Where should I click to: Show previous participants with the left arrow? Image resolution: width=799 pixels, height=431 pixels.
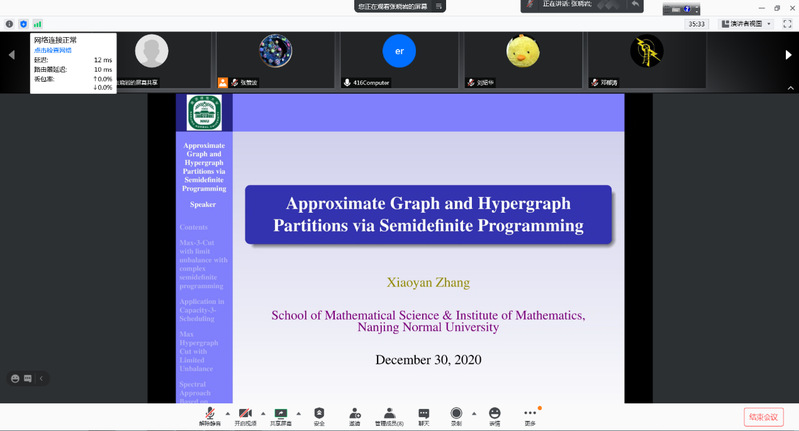pyautogui.click(x=11, y=55)
